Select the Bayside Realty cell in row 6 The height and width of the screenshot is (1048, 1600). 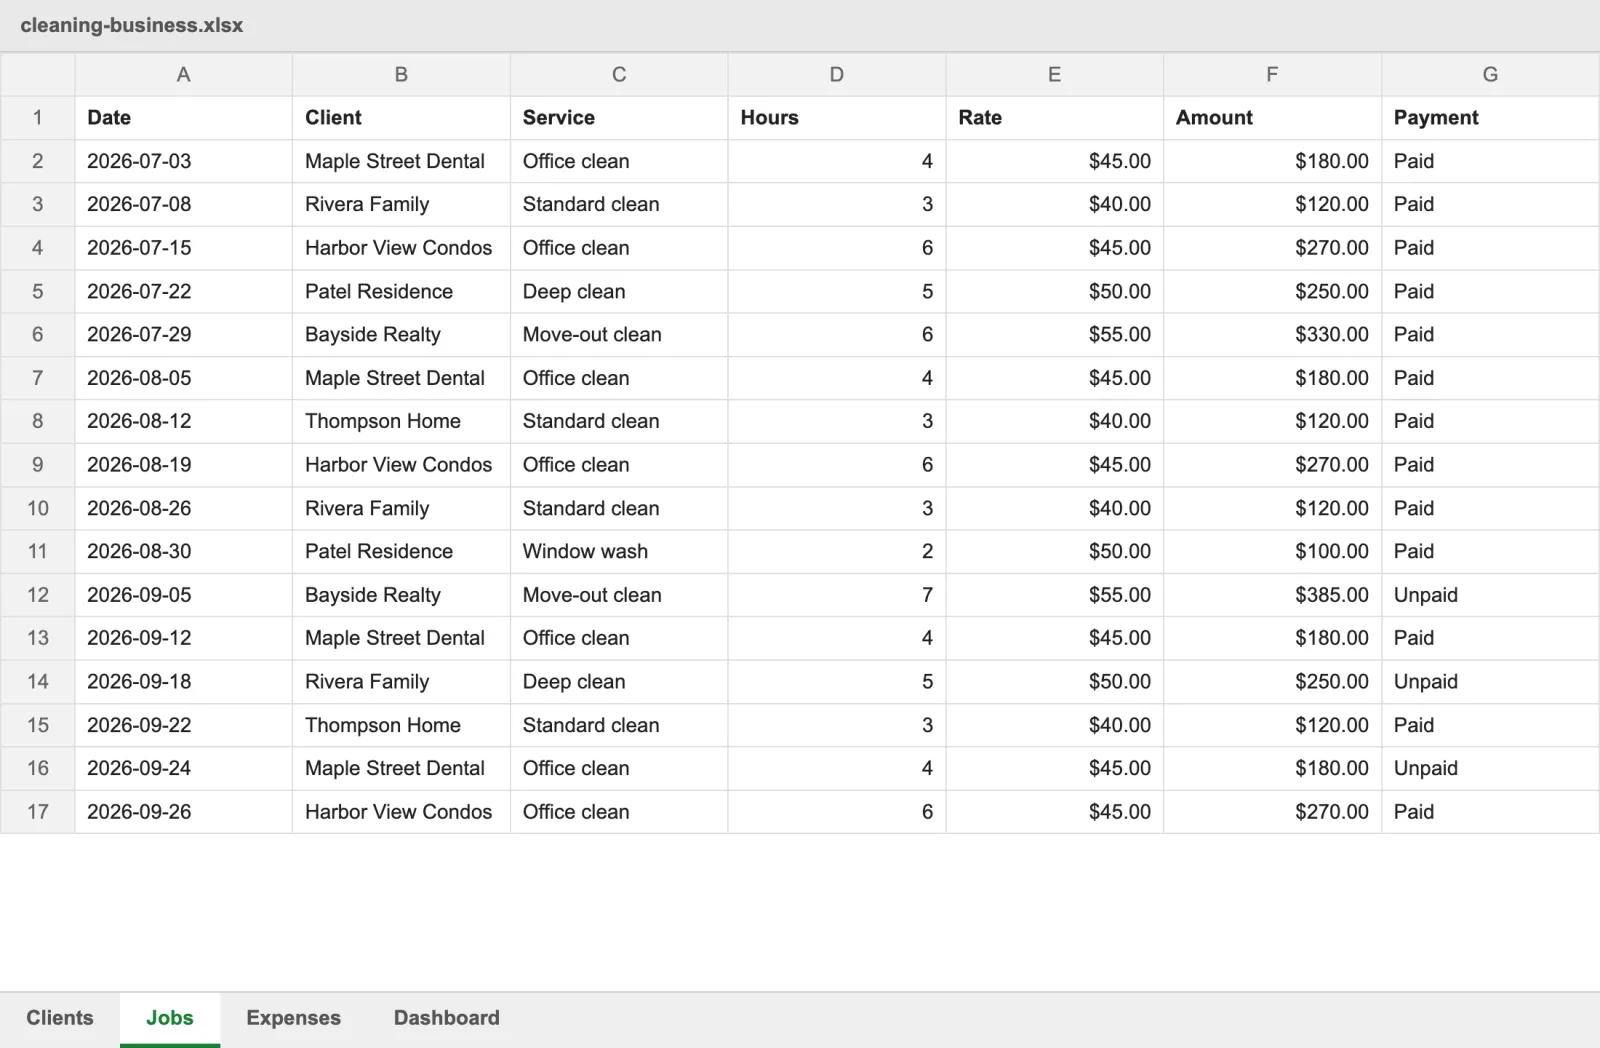[x=401, y=335]
